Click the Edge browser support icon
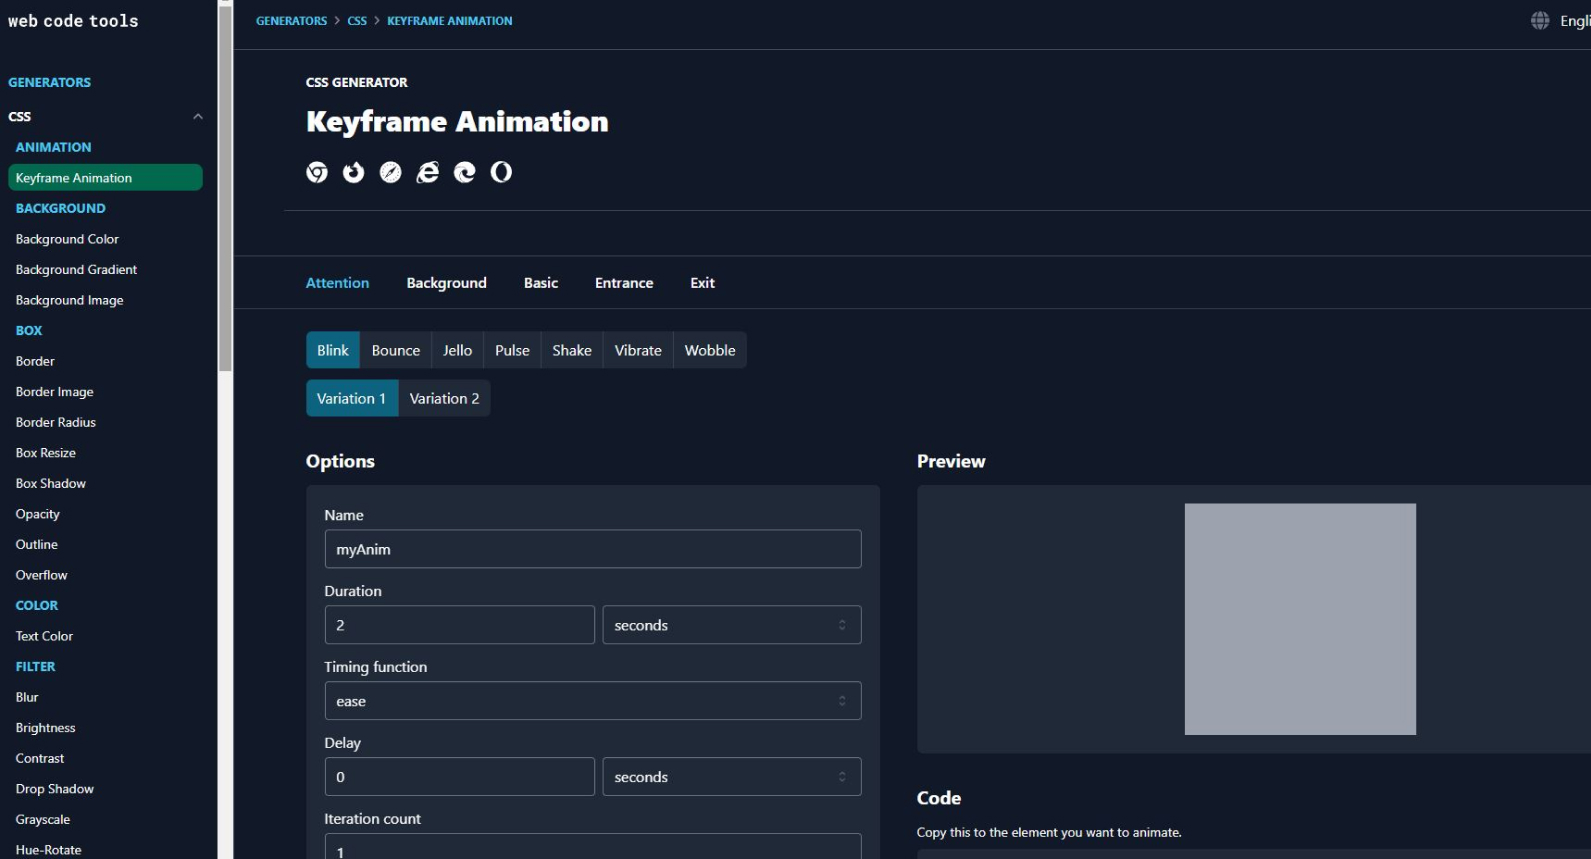 click(465, 172)
